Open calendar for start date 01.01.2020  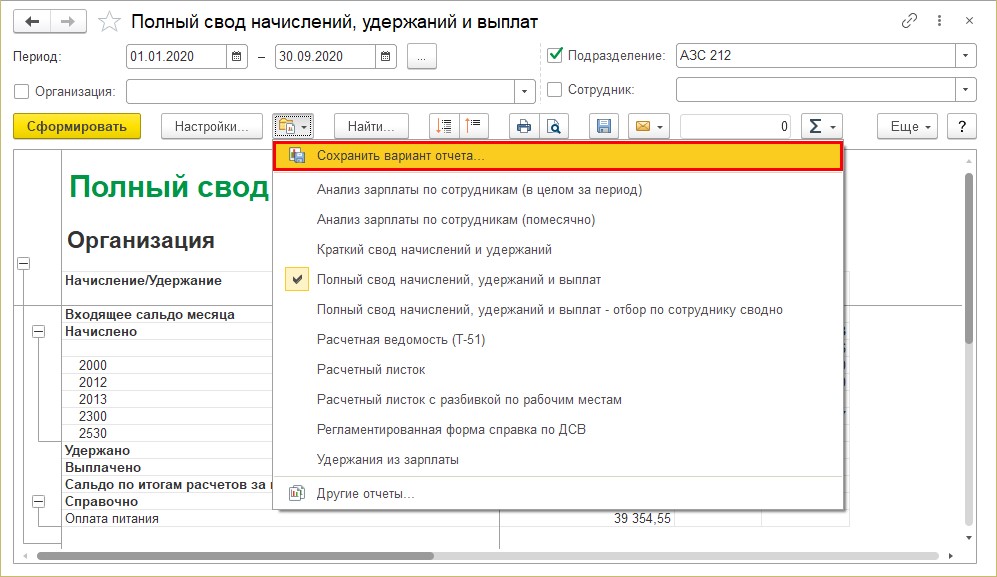coord(237,56)
